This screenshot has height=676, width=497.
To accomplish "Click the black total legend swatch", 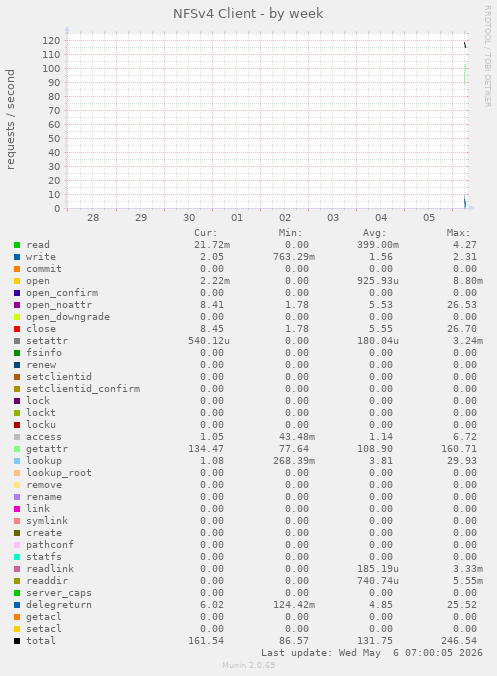I will pos(17,641).
